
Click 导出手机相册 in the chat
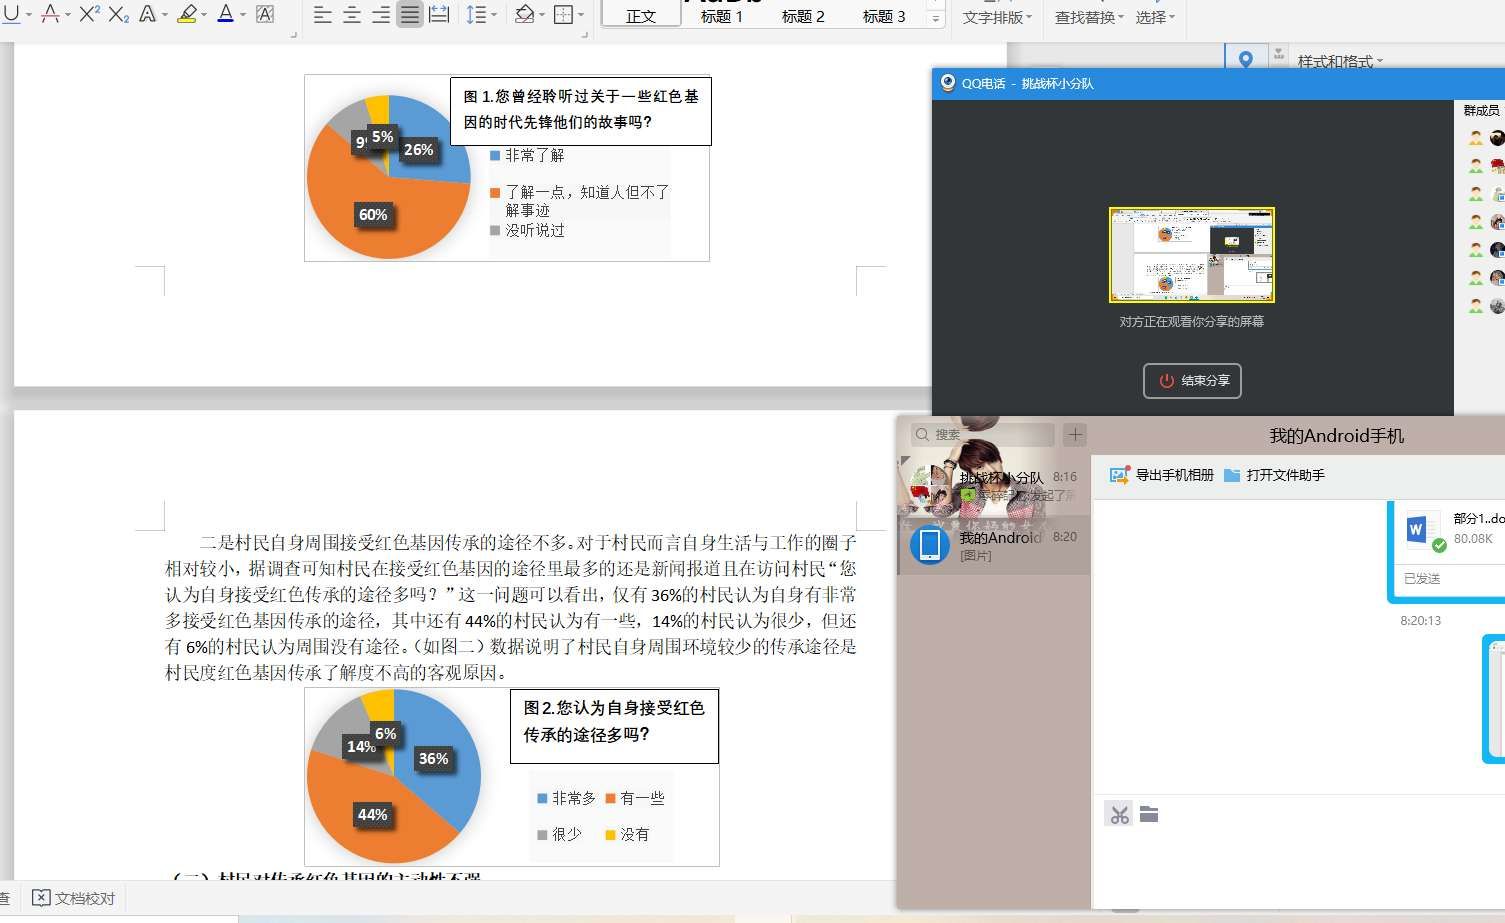pyautogui.click(x=1162, y=475)
